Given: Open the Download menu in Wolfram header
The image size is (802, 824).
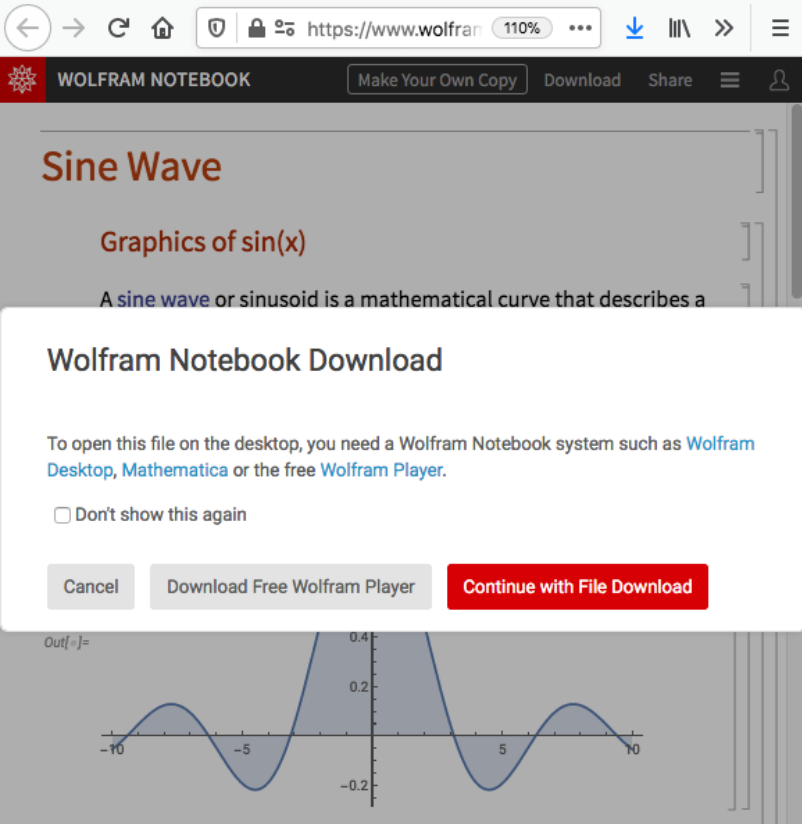Looking at the screenshot, I should [x=582, y=80].
